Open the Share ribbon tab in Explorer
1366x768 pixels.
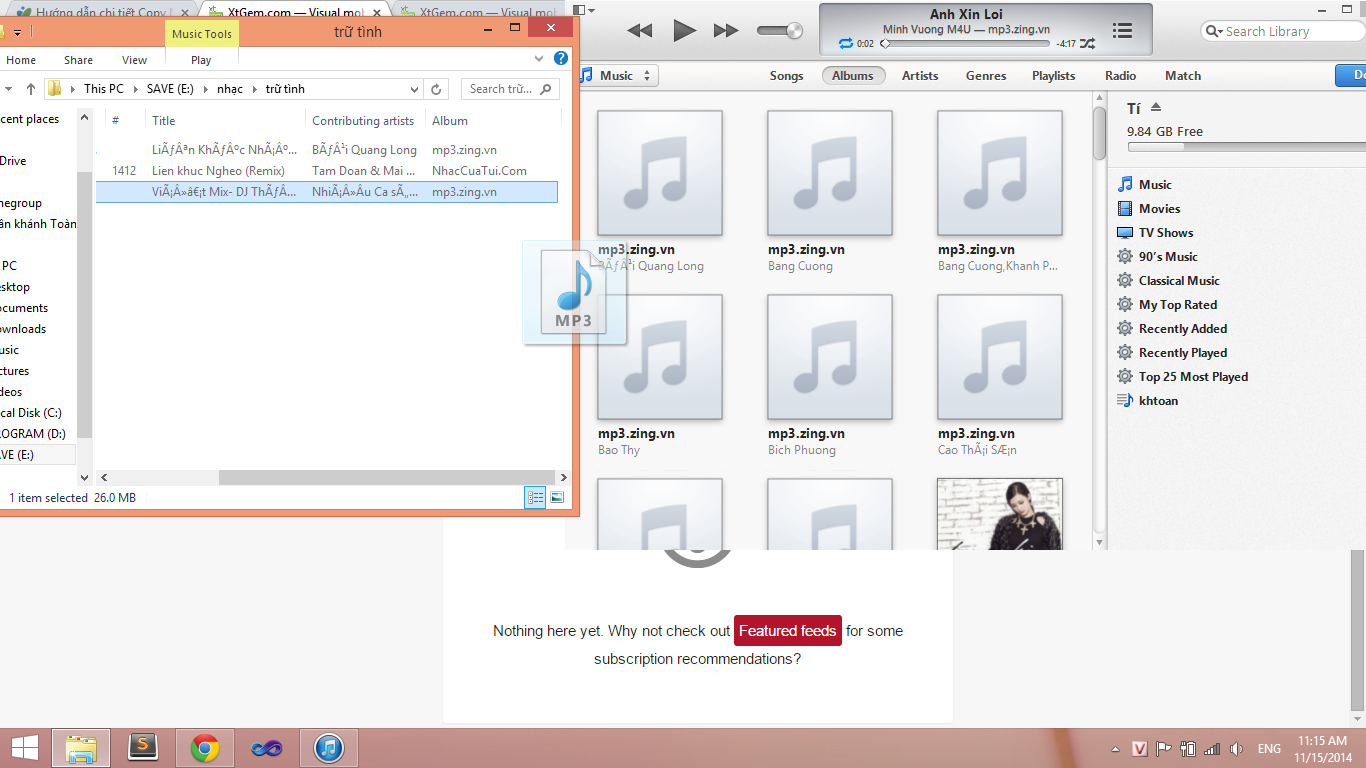coord(78,60)
